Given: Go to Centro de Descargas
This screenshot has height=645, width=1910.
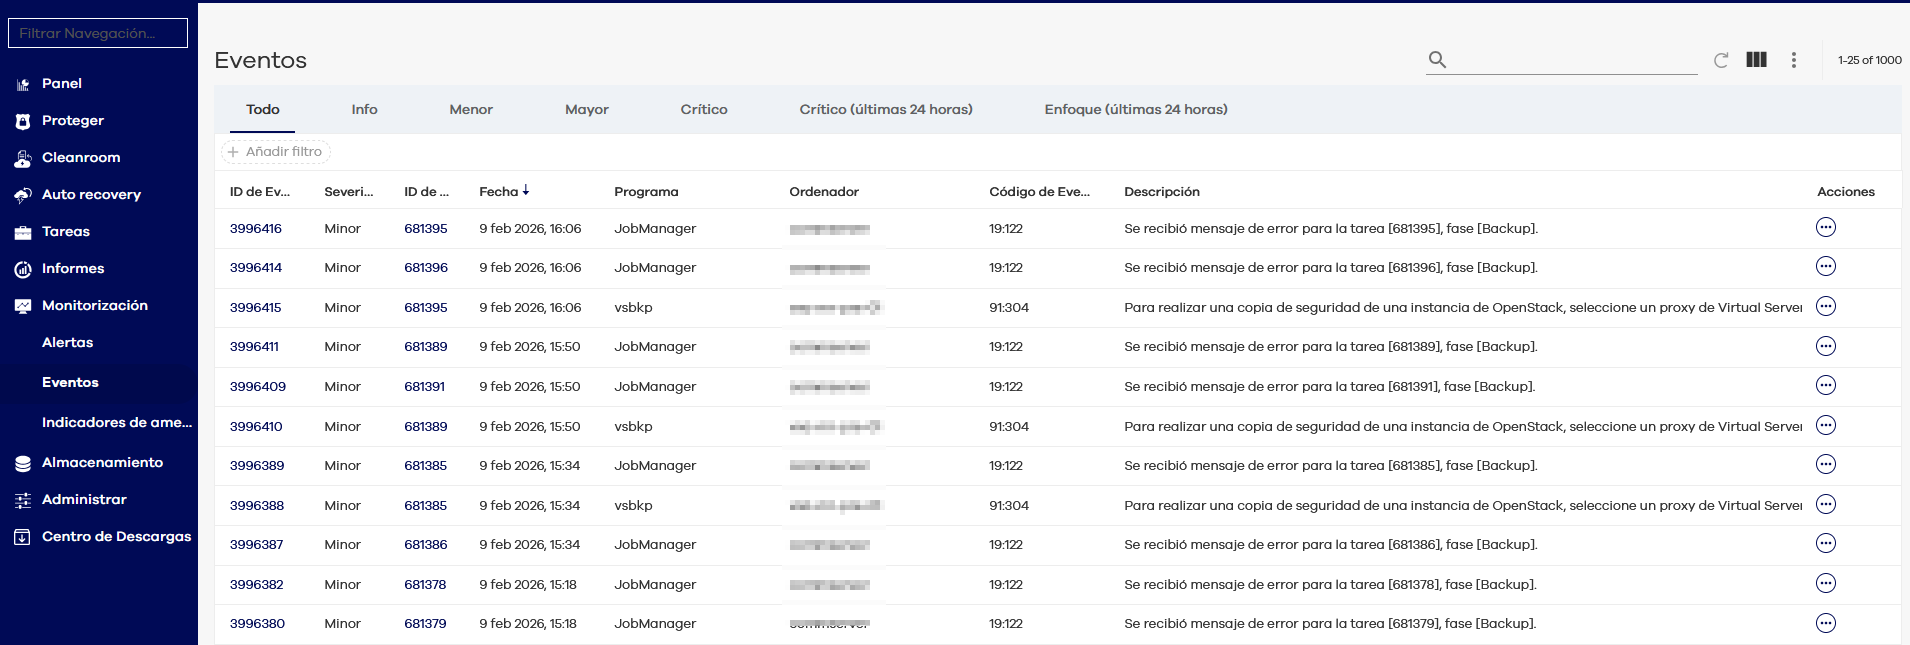Looking at the screenshot, I should click(x=116, y=537).
